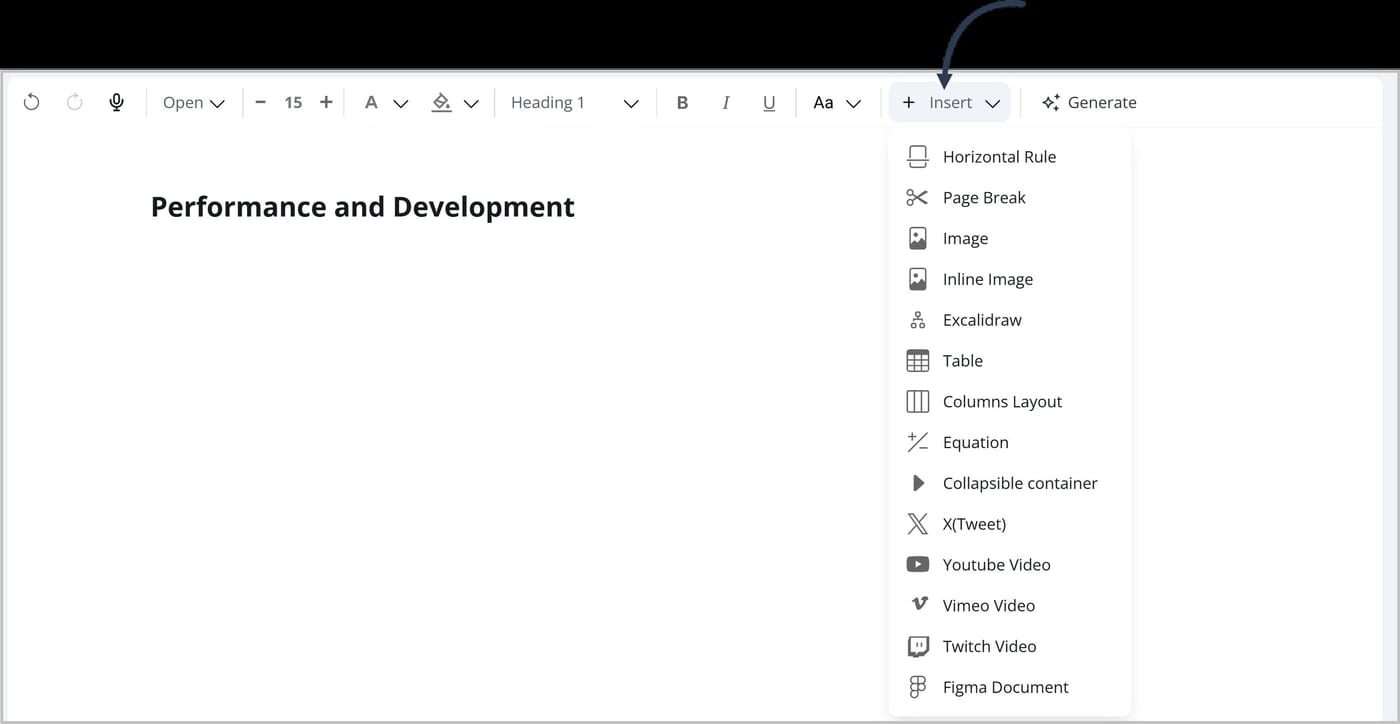Click the Youtube Video play icon

917,564
